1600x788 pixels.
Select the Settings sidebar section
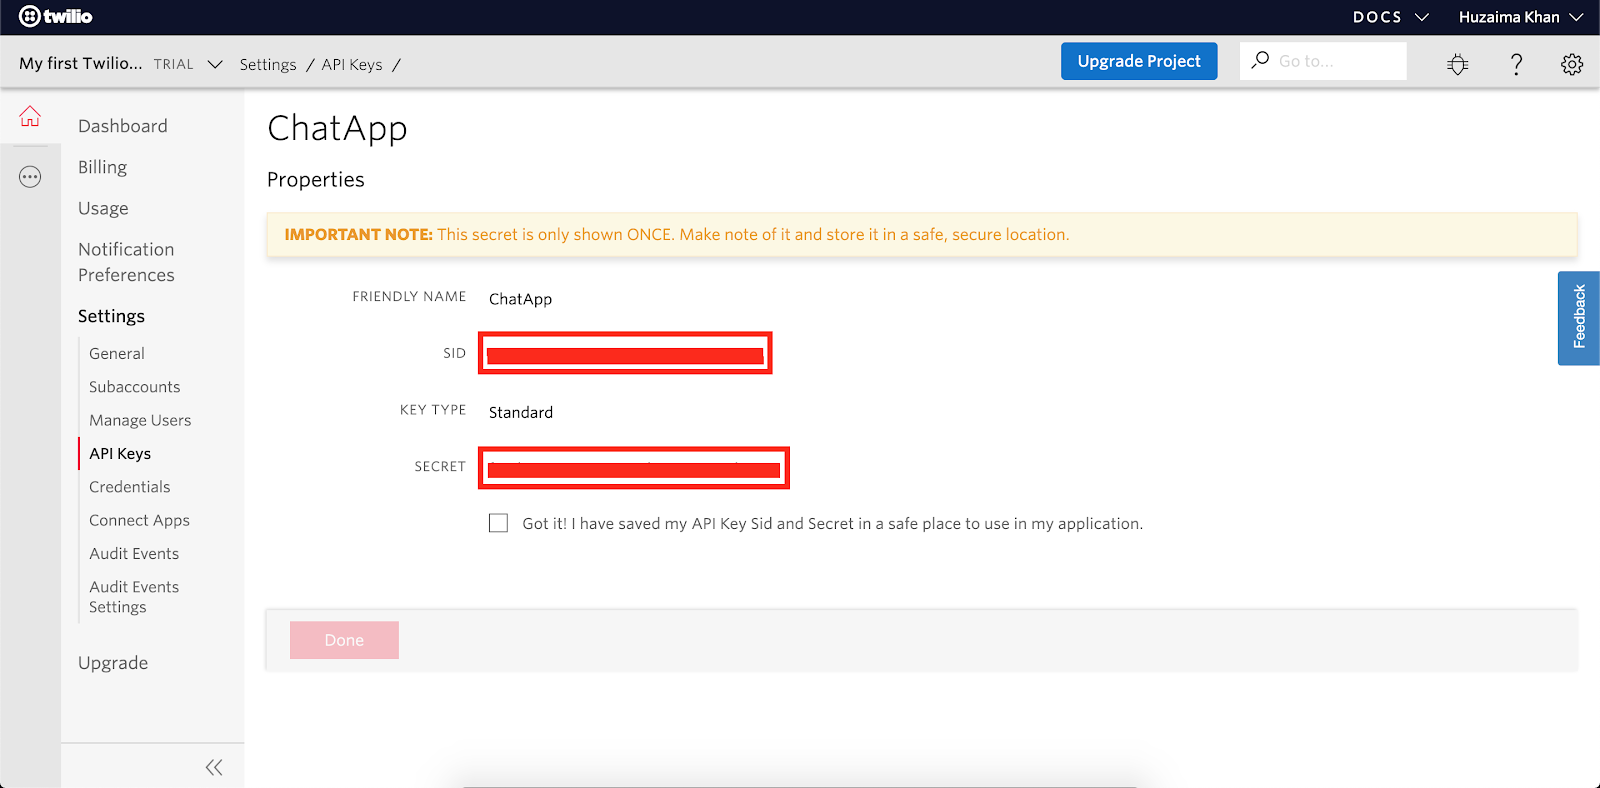pyautogui.click(x=111, y=316)
